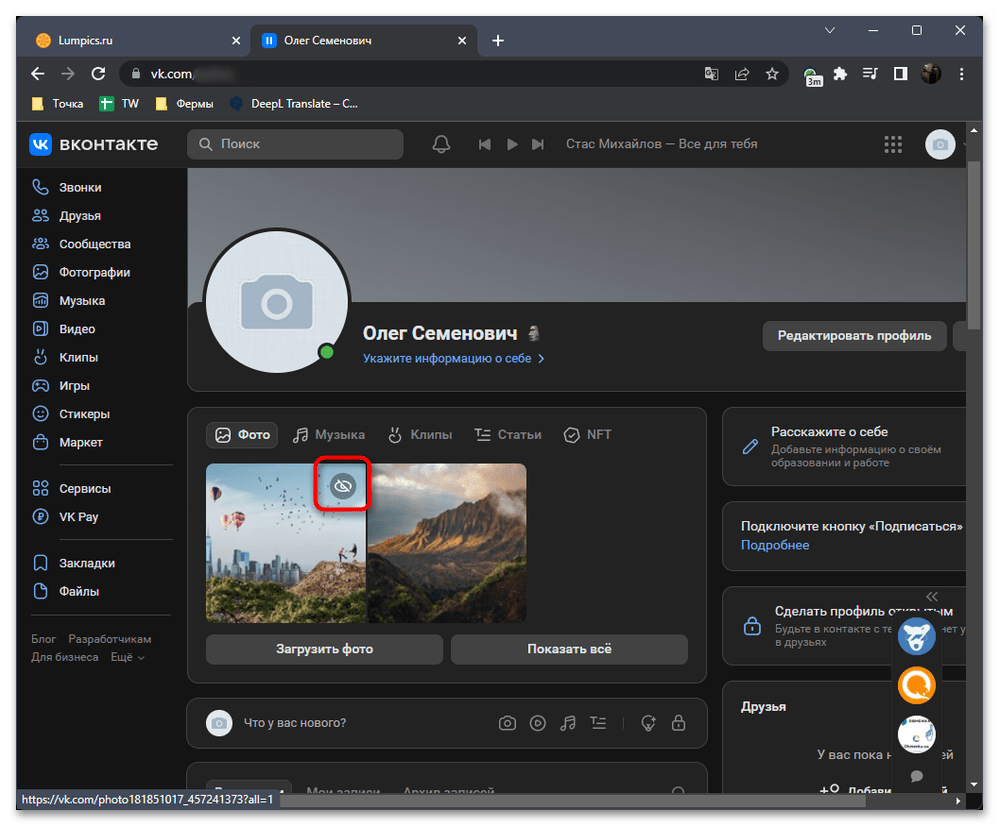
Task: Click Редактировать профиль button
Action: (854, 336)
